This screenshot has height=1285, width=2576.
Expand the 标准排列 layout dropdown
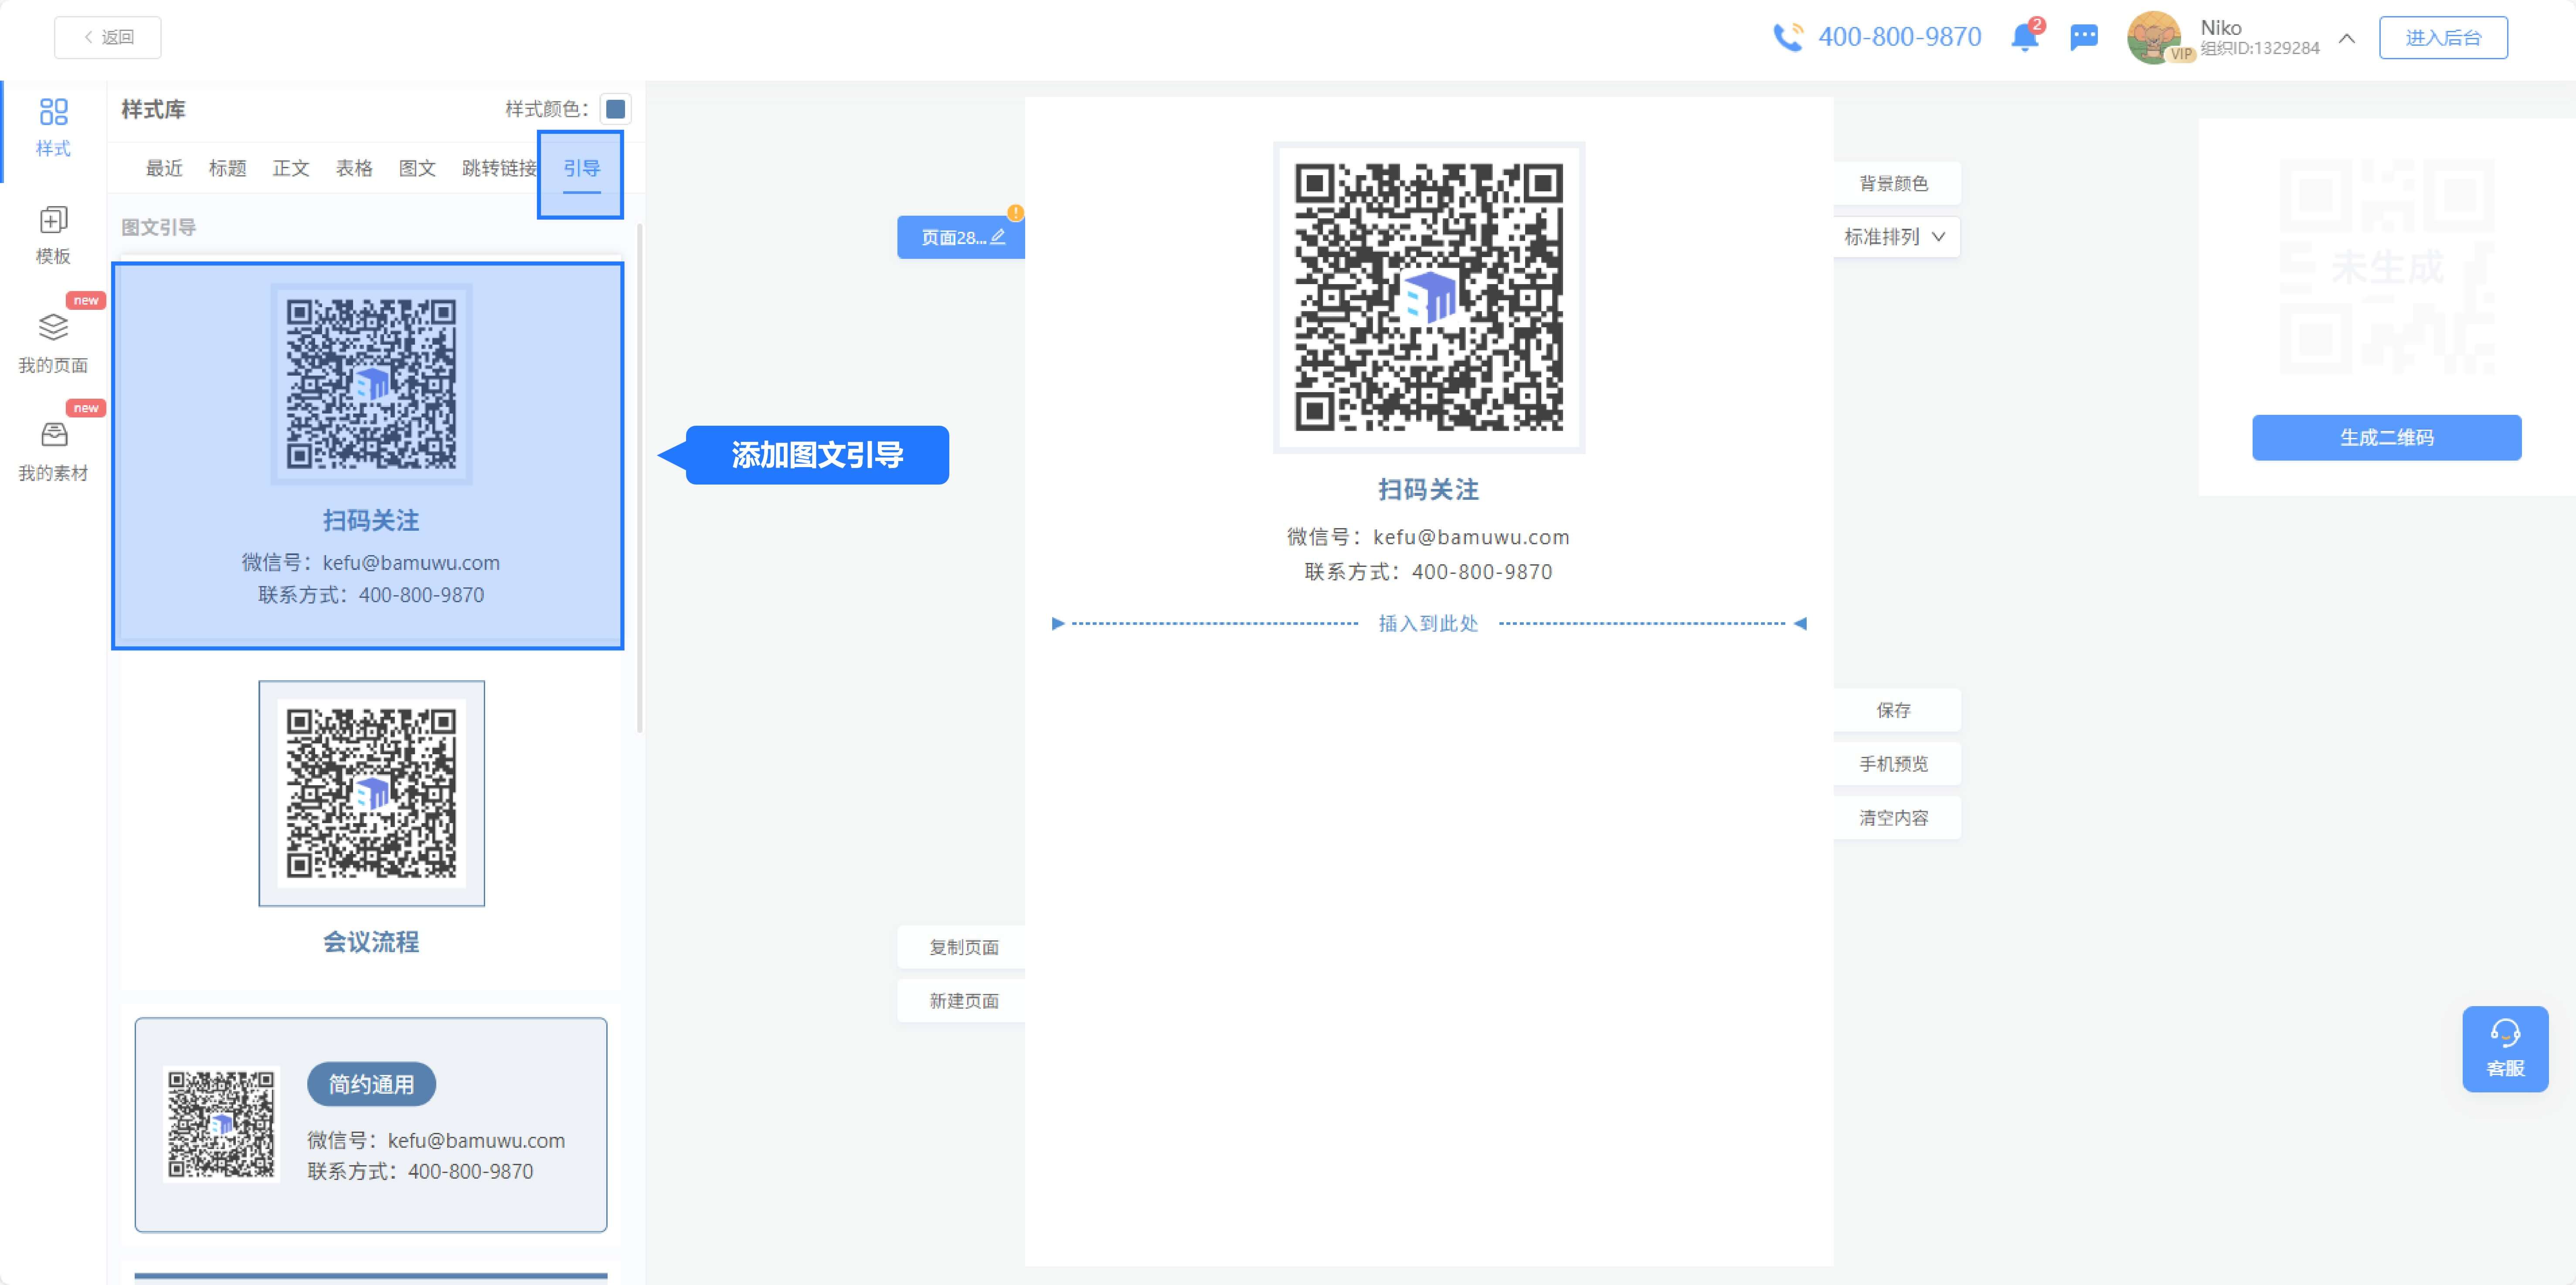[1895, 237]
